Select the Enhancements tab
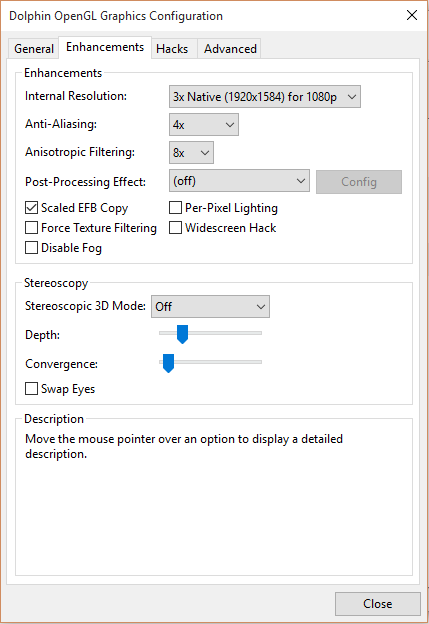The image size is (429, 624). point(105,47)
